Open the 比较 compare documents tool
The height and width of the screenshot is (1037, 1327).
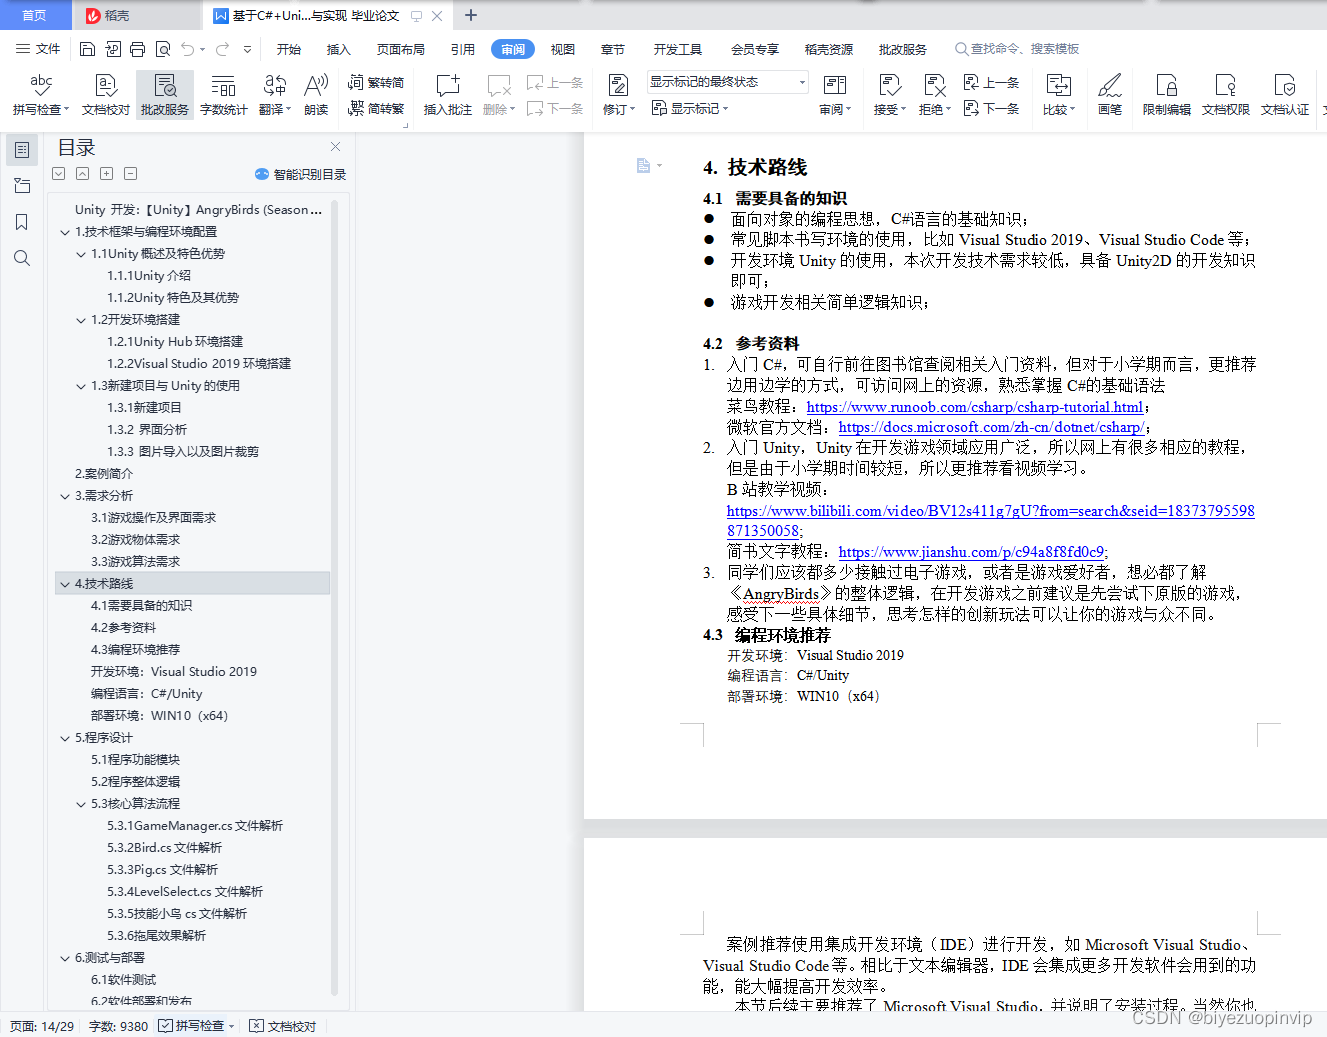tap(1058, 96)
